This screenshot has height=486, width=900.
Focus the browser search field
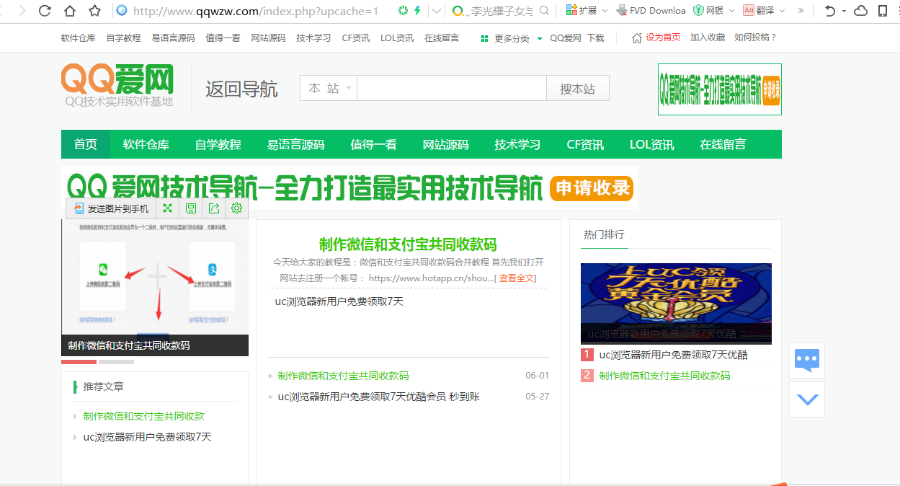501,10
